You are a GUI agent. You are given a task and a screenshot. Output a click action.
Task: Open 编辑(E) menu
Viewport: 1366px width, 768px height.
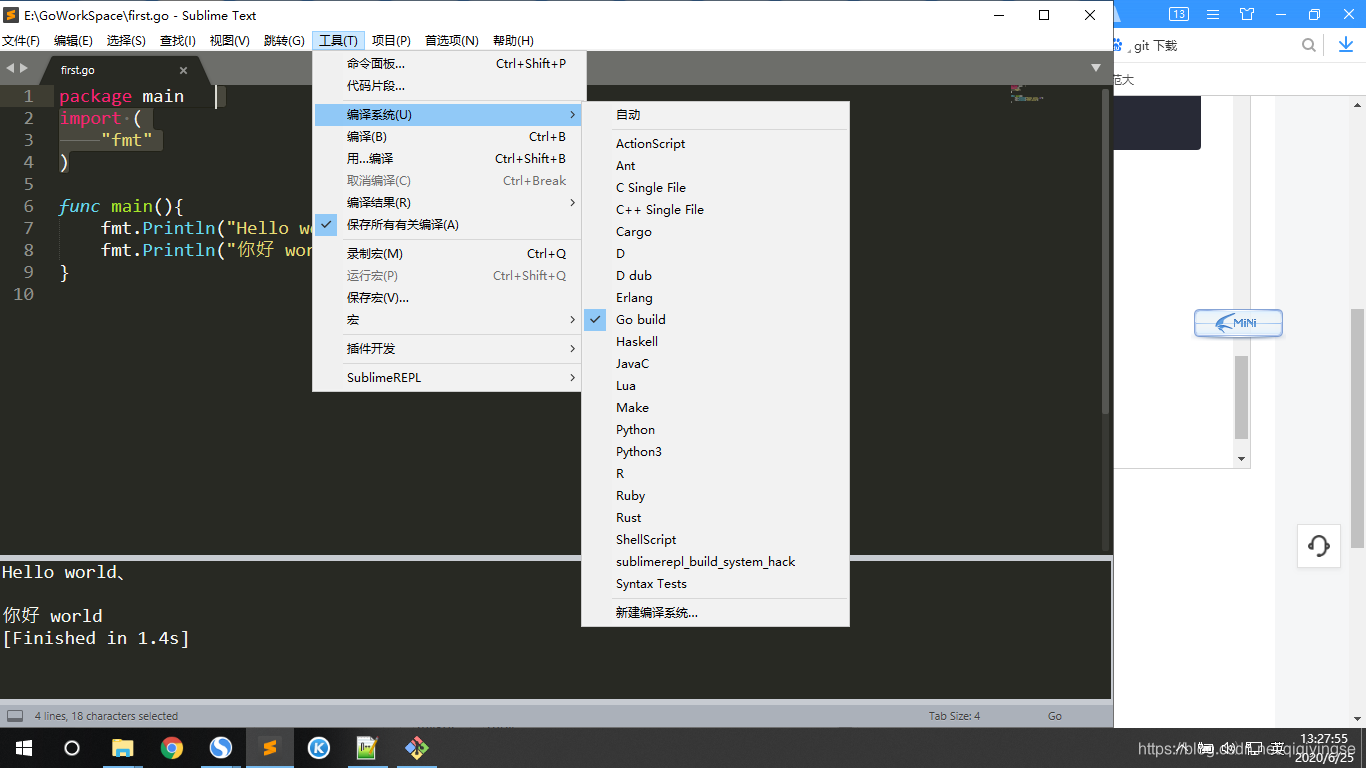point(73,41)
